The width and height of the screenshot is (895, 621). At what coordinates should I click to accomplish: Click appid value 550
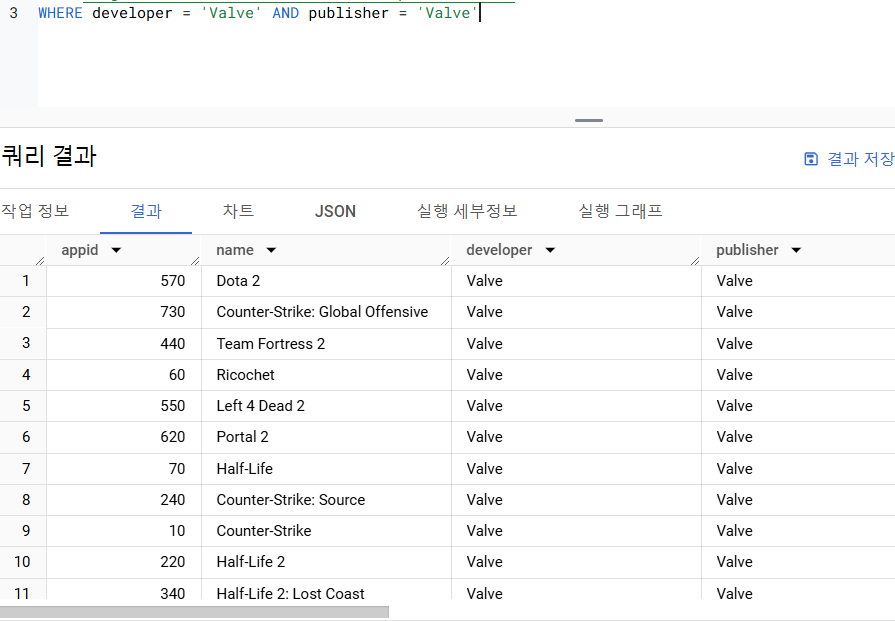click(x=172, y=406)
